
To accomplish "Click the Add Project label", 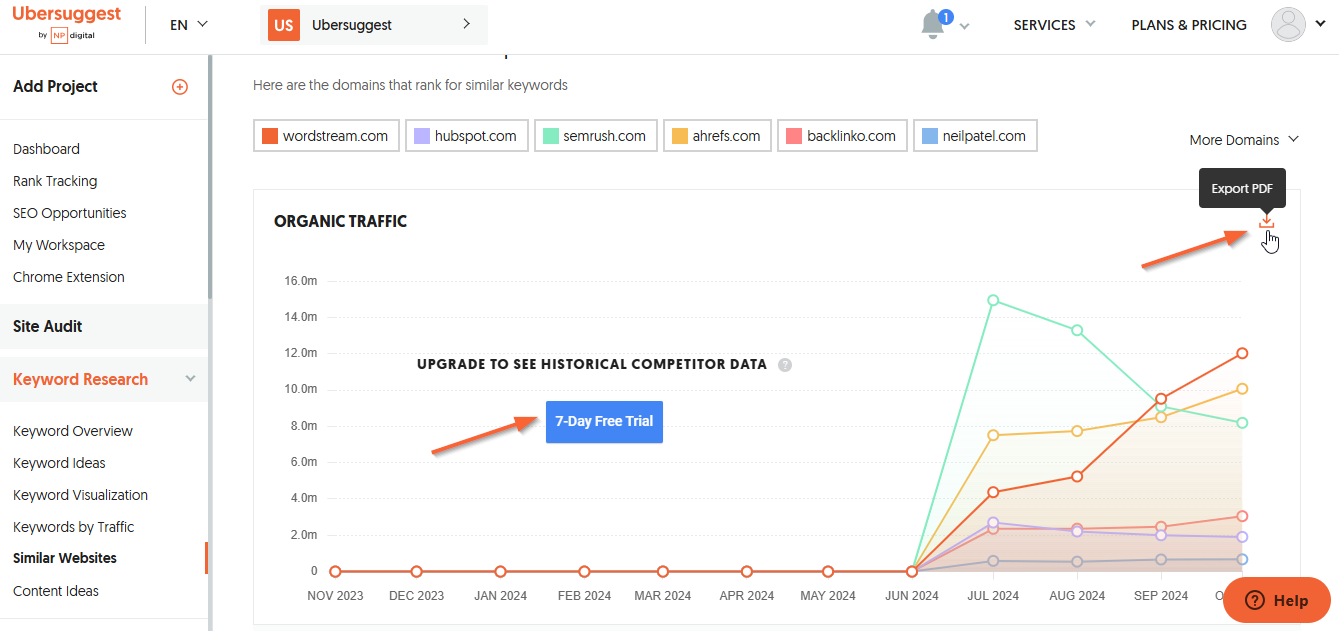I will 55,86.
